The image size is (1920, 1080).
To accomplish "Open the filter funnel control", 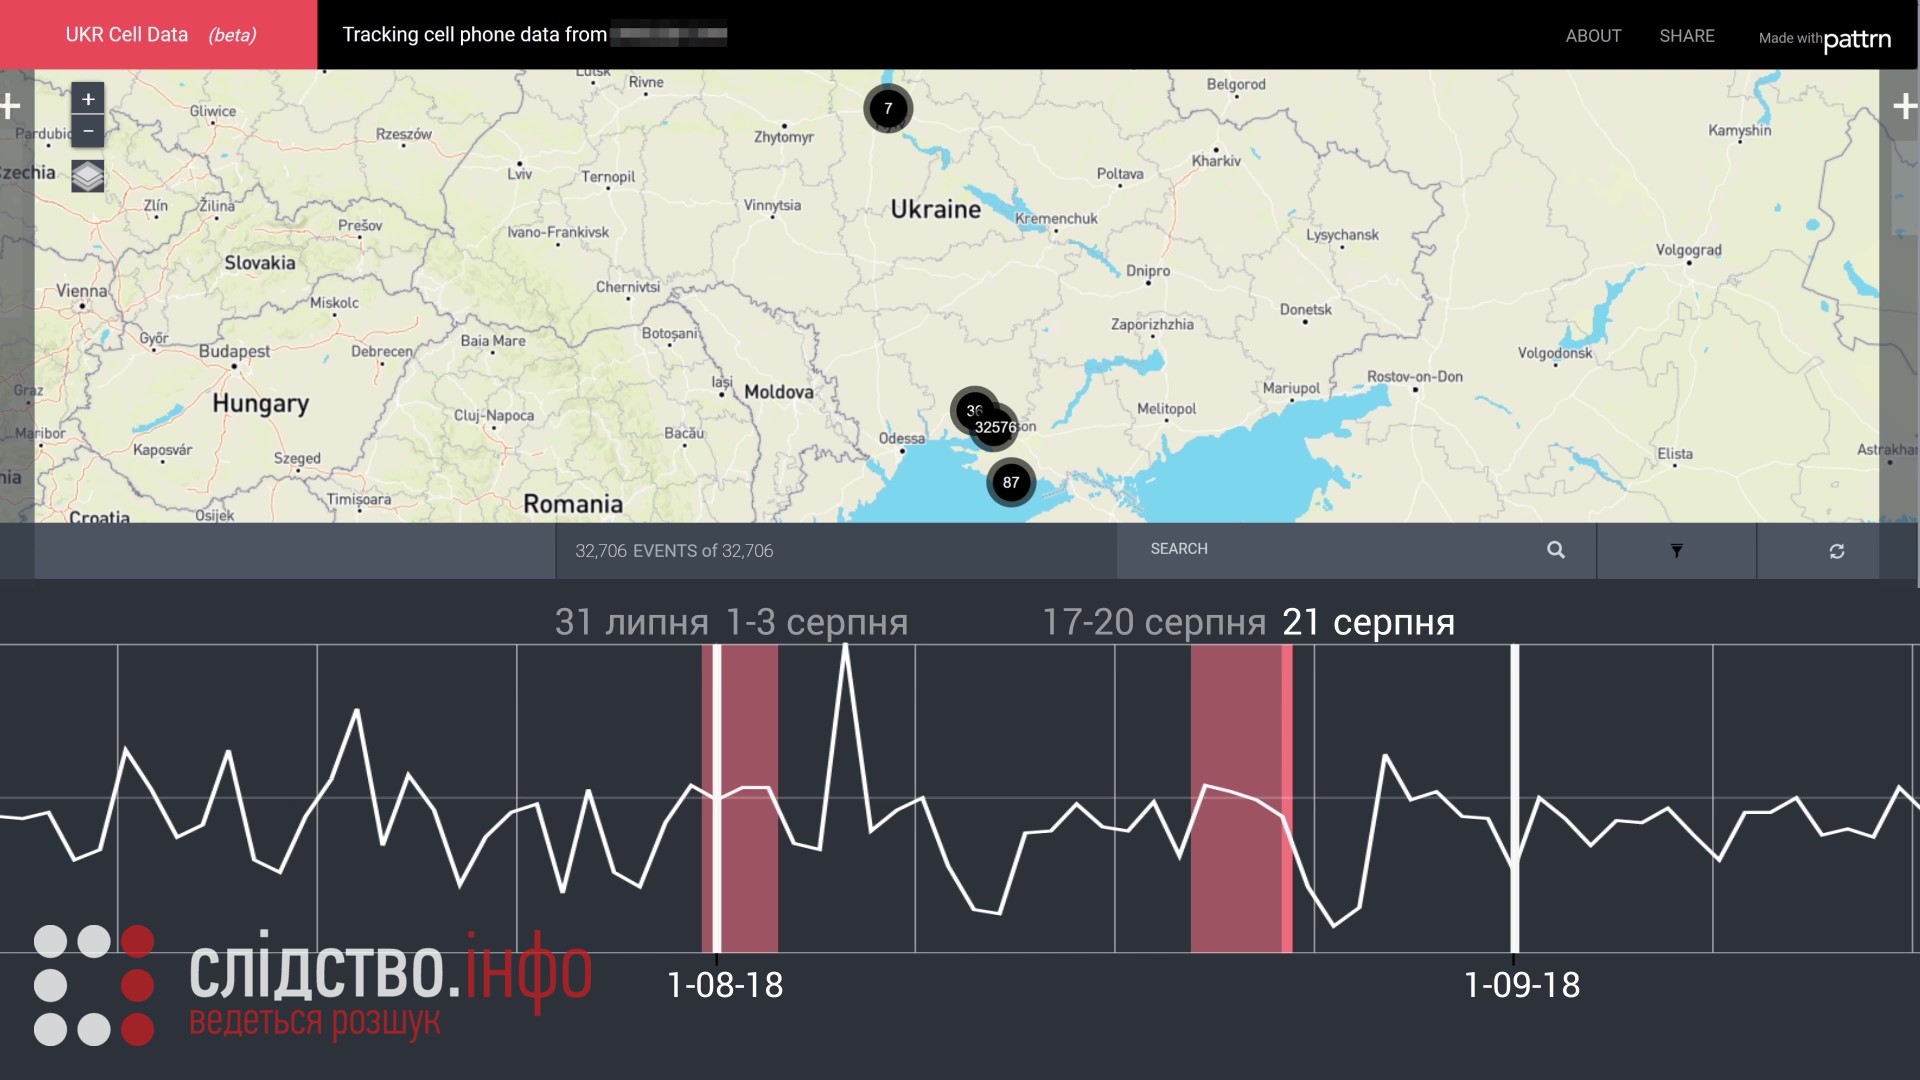I will click(x=1677, y=551).
